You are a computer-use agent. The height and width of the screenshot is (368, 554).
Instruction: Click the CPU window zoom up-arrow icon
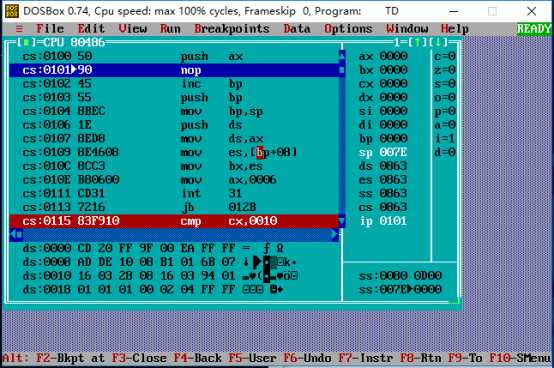(x=417, y=42)
